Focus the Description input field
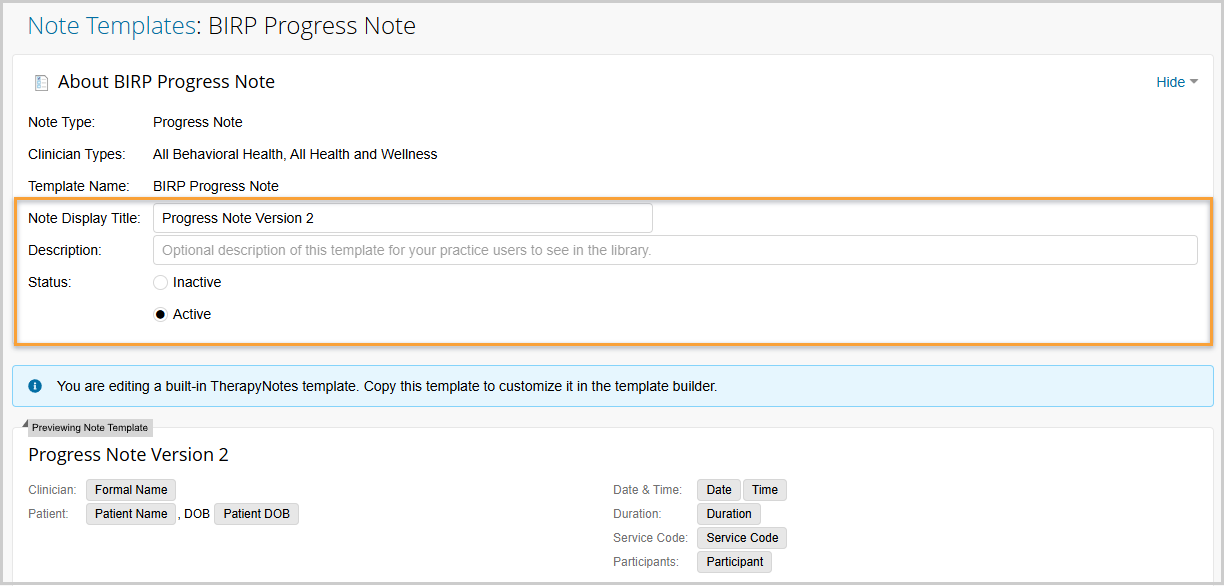Screen dimensions: 1224x586 point(675,250)
